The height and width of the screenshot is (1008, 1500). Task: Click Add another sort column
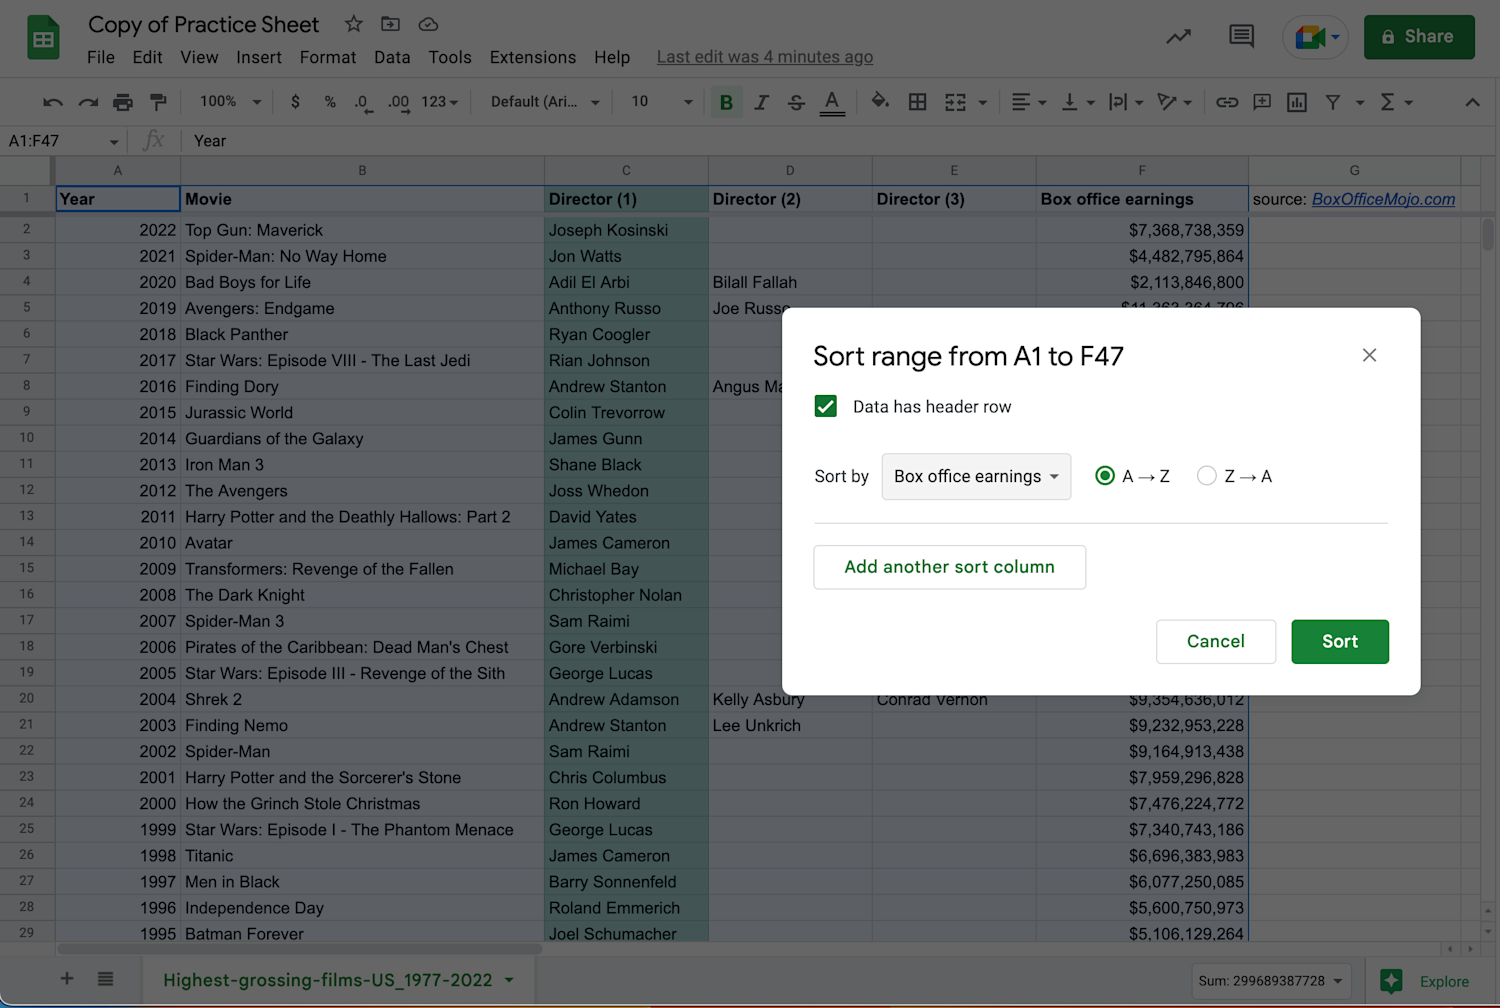coord(950,567)
